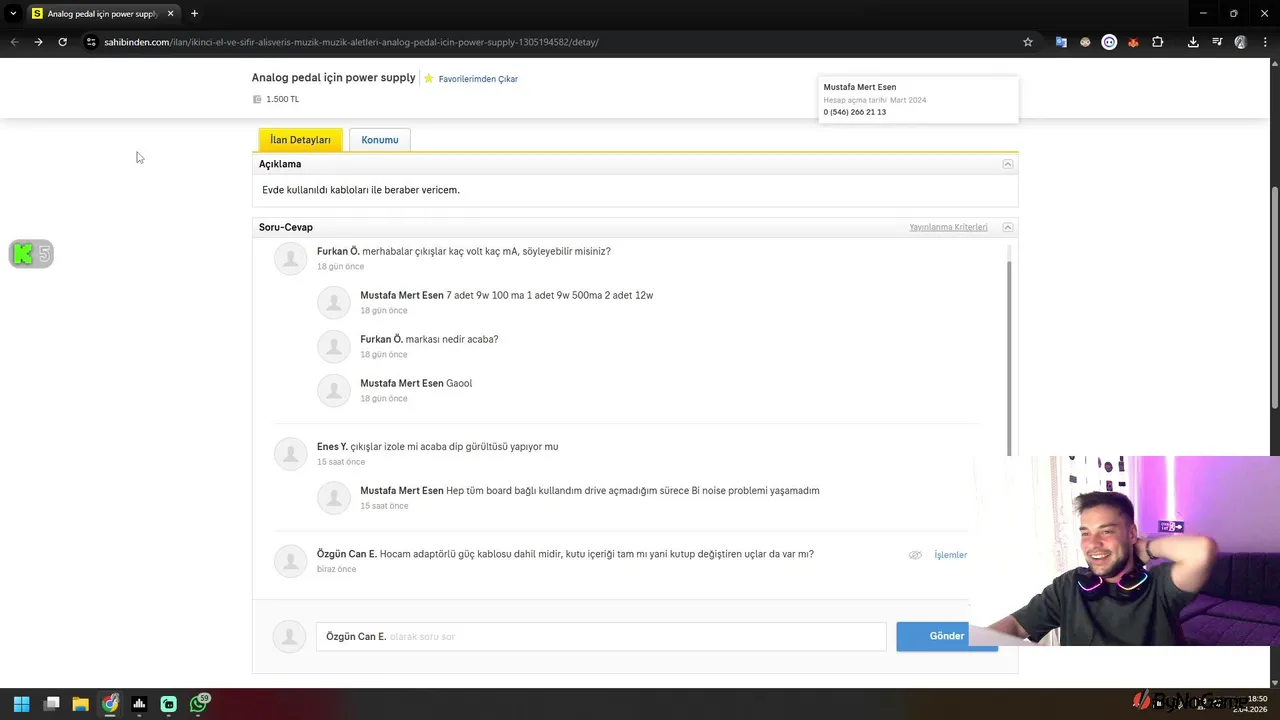Click Furkan Ö.'s avatar on the volt question
The width and height of the screenshot is (1280, 720).
click(x=290, y=258)
